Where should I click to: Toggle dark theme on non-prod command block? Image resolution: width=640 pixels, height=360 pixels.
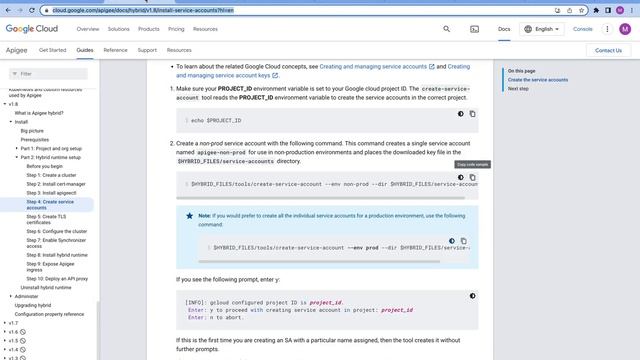tap(460, 178)
